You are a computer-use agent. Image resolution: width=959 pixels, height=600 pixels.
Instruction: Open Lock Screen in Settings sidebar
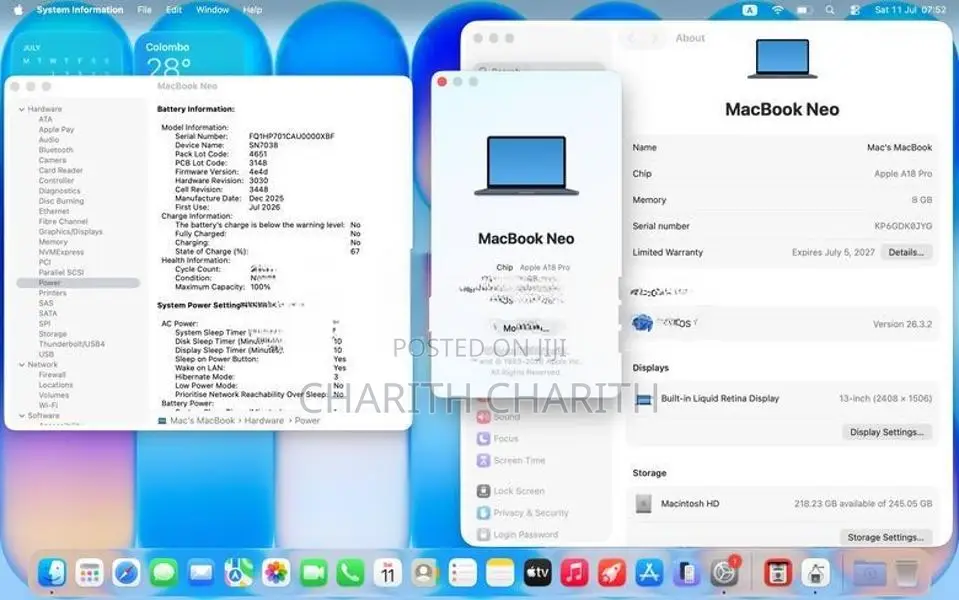[511, 491]
